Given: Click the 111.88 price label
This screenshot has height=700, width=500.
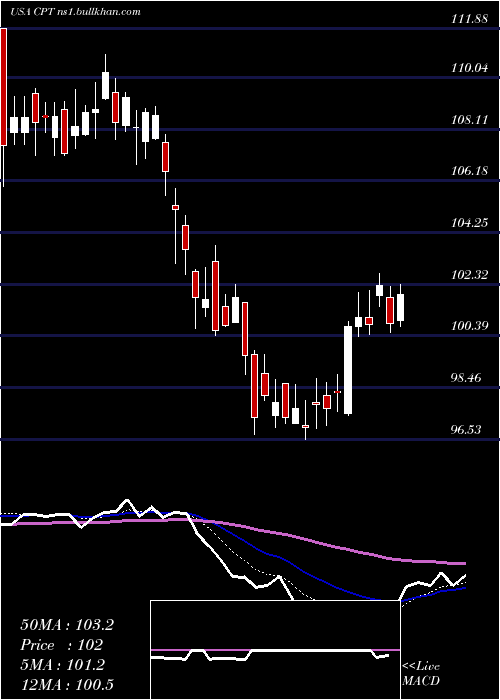Looking at the screenshot, I should (469, 17).
